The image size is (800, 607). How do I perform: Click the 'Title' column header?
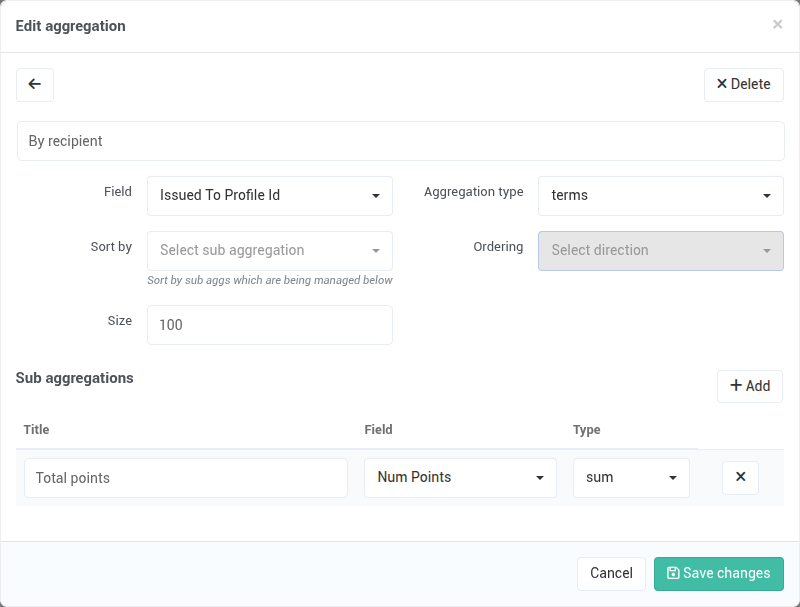point(36,429)
